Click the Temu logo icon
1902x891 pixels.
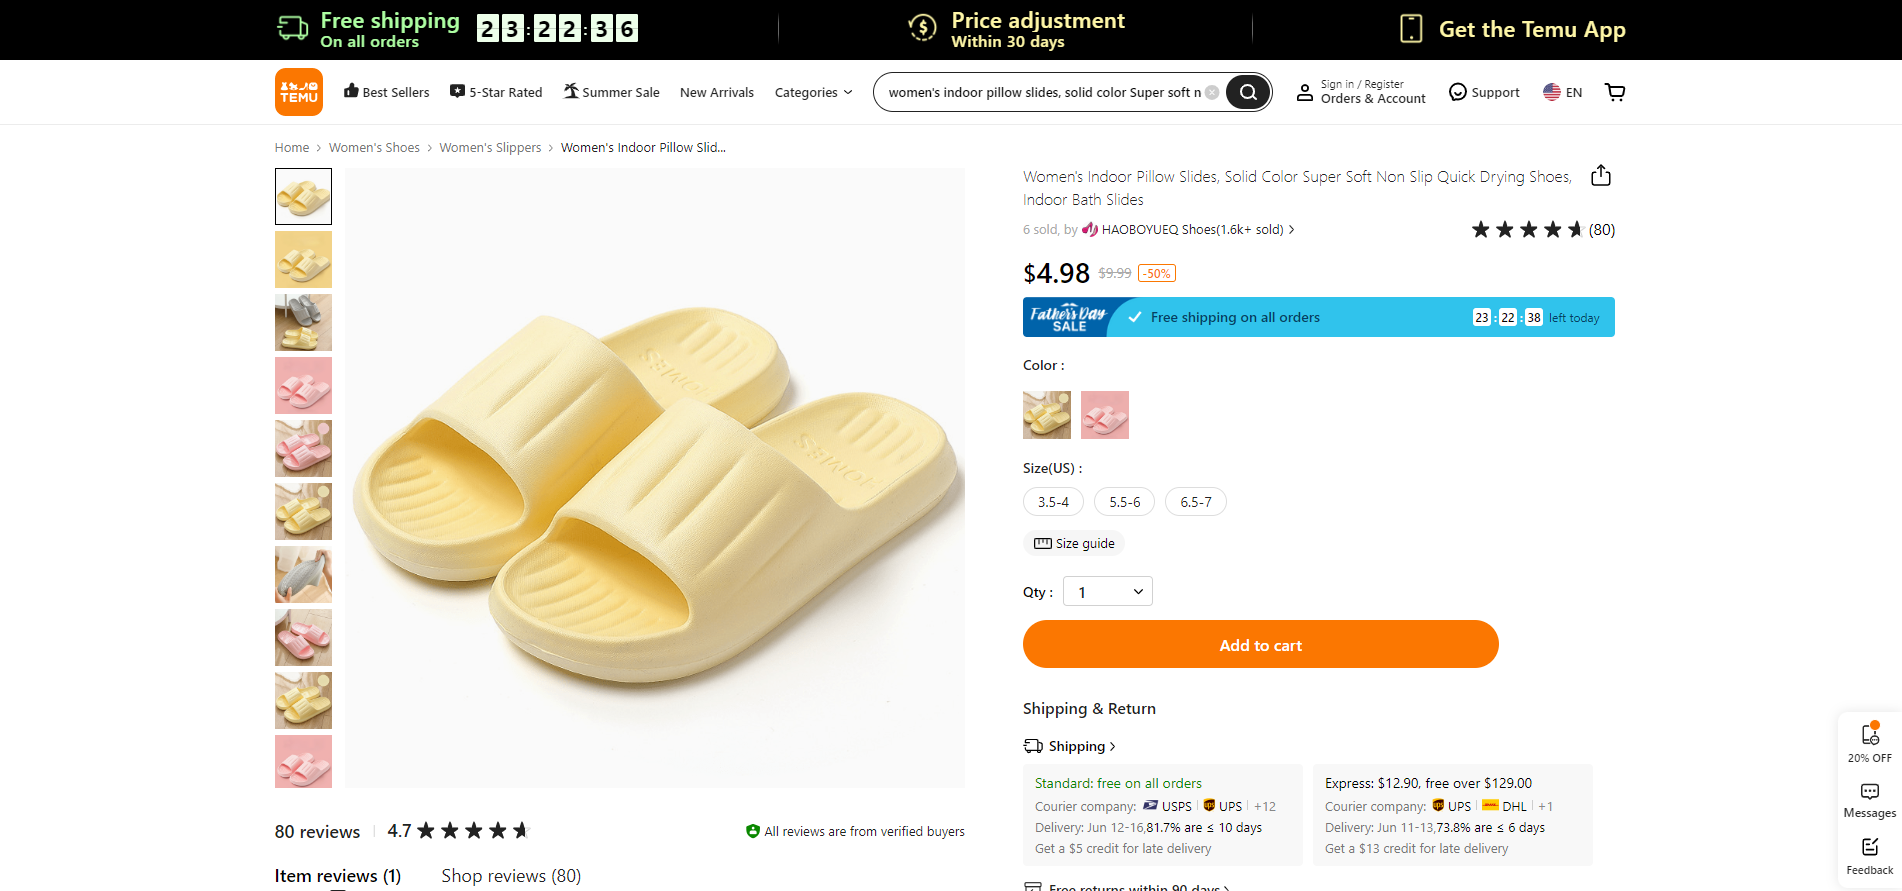(x=299, y=92)
